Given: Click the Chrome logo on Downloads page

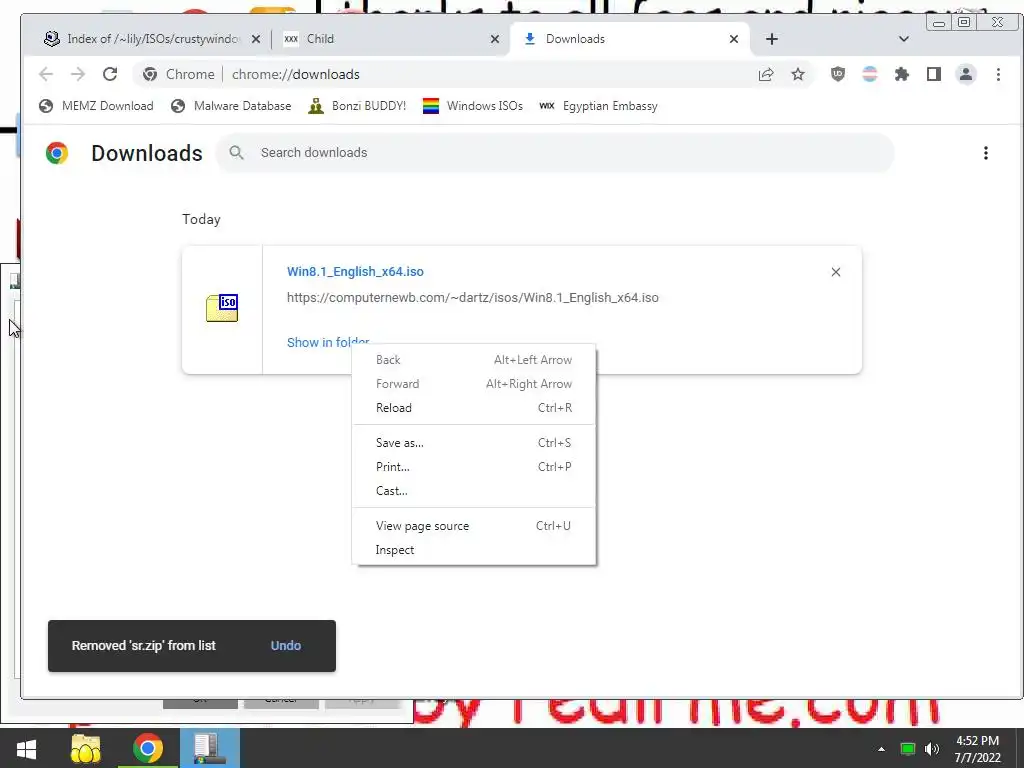Looking at the screenshot, I should click(x=57, y=153).
